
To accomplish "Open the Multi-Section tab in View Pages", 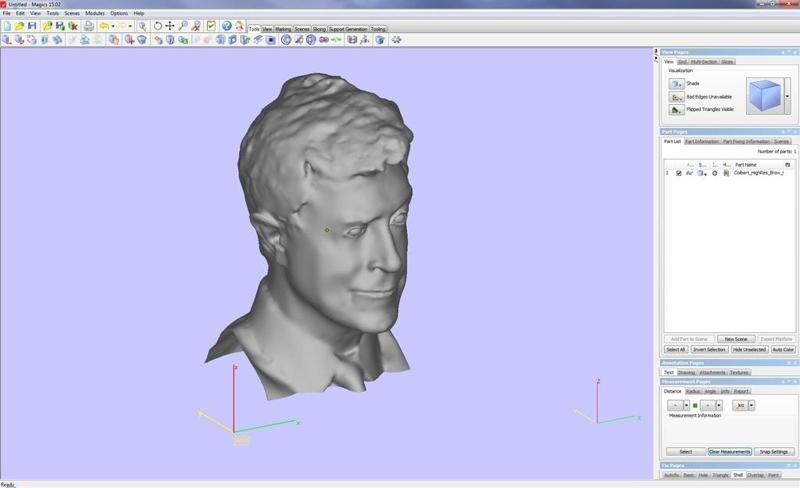I will point(704,62).
